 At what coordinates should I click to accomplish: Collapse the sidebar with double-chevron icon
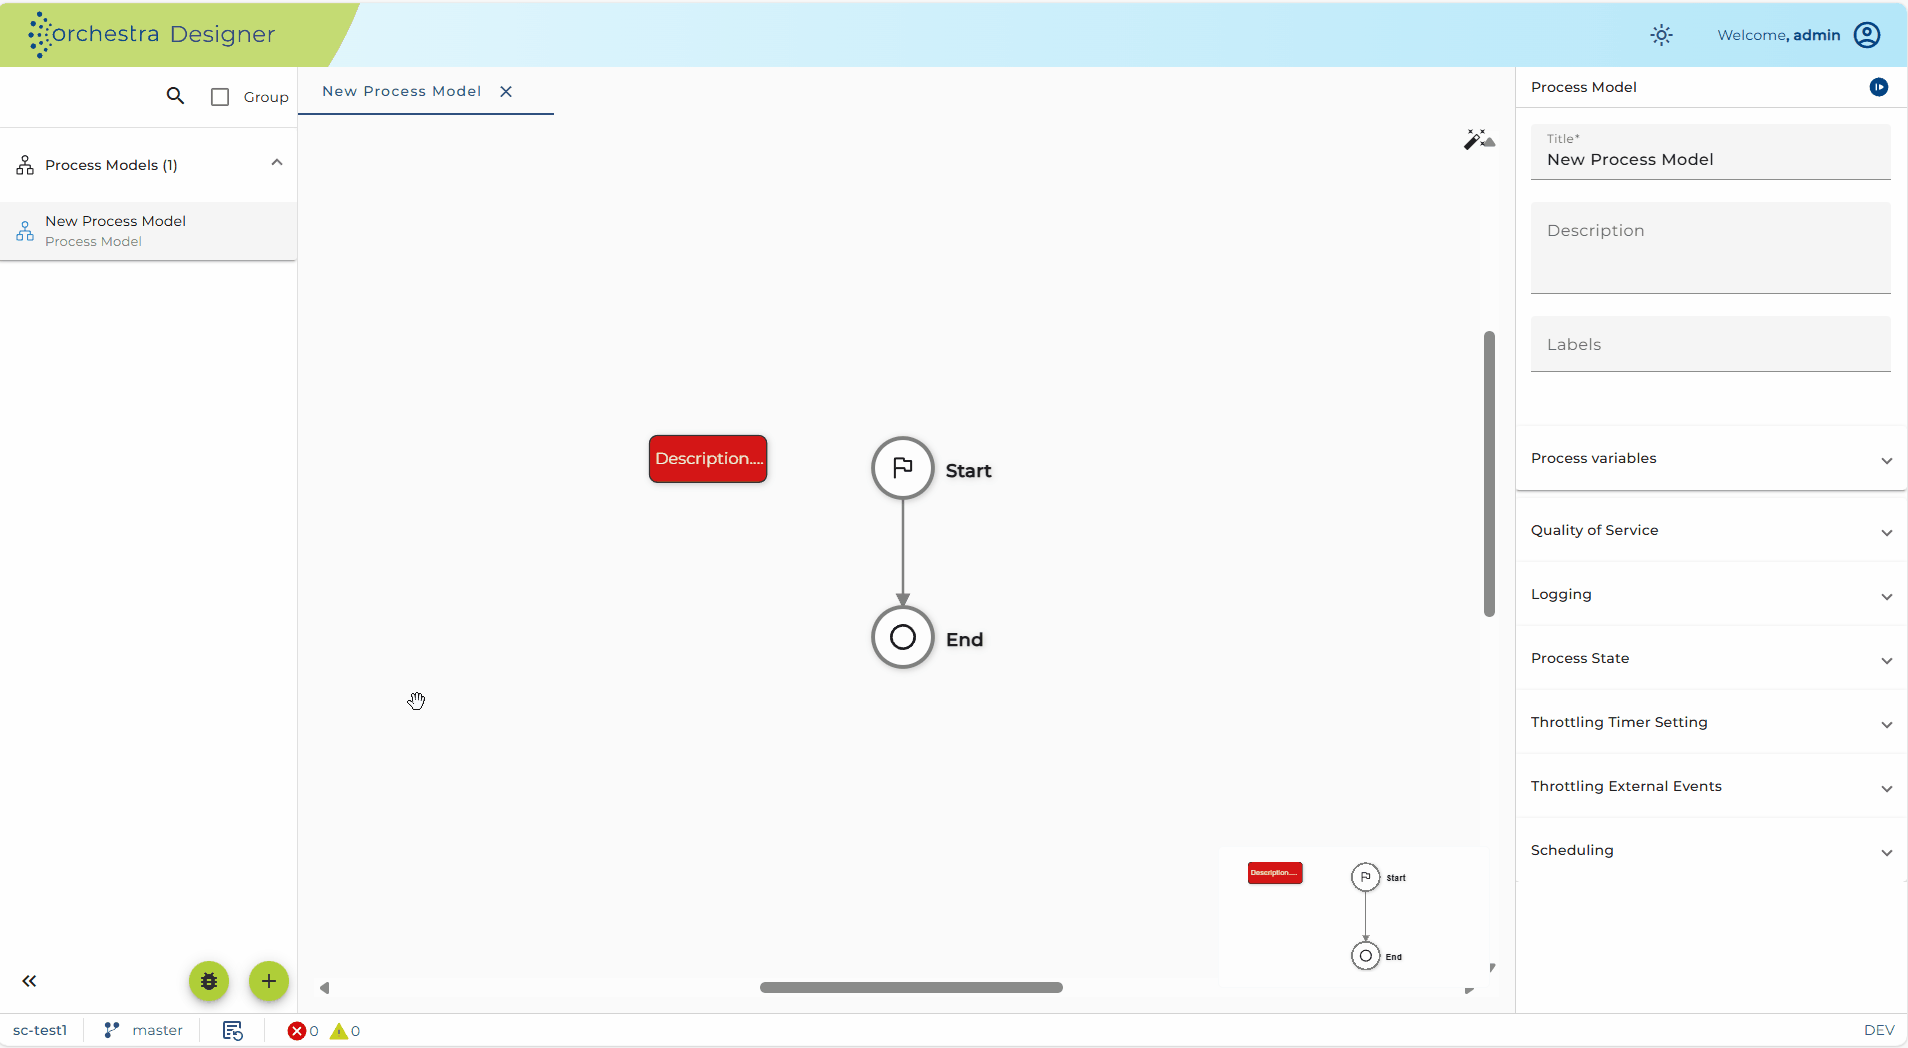tap(29, 981)
